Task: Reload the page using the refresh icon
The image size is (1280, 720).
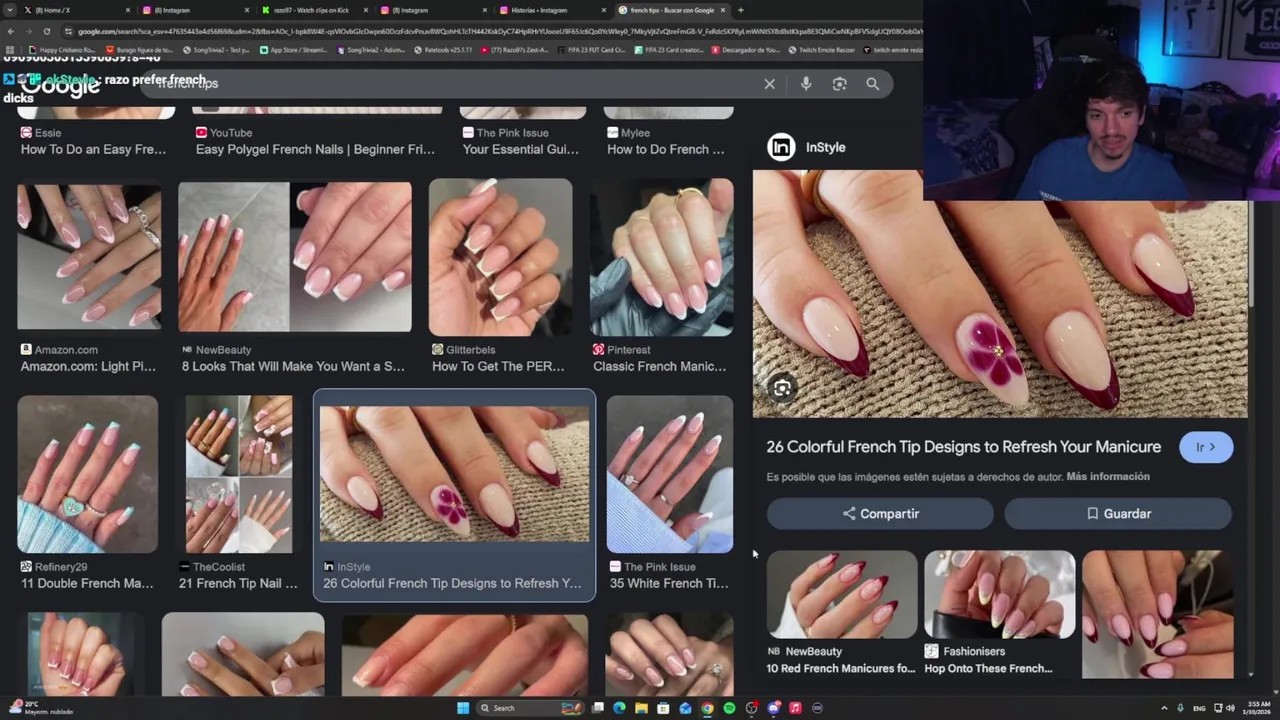Action: tap(46, 31)
